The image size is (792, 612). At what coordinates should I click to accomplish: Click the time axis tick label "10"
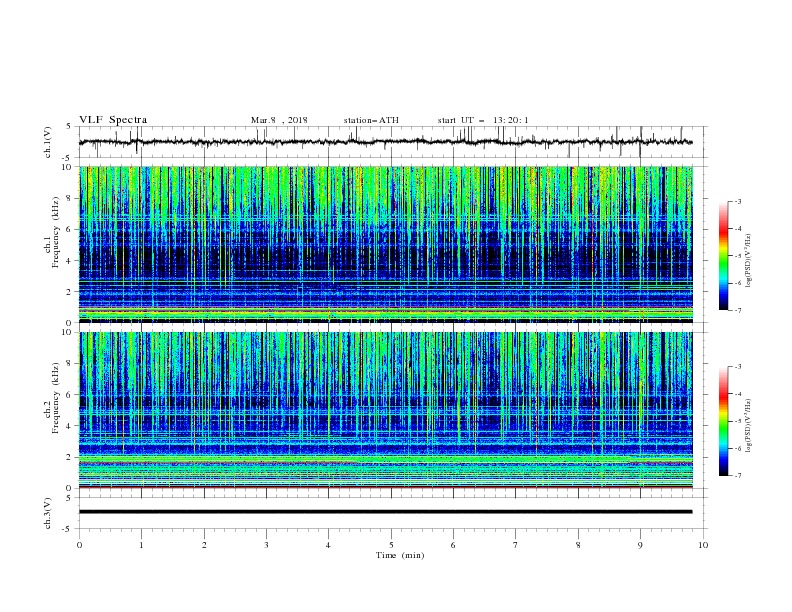703,545
